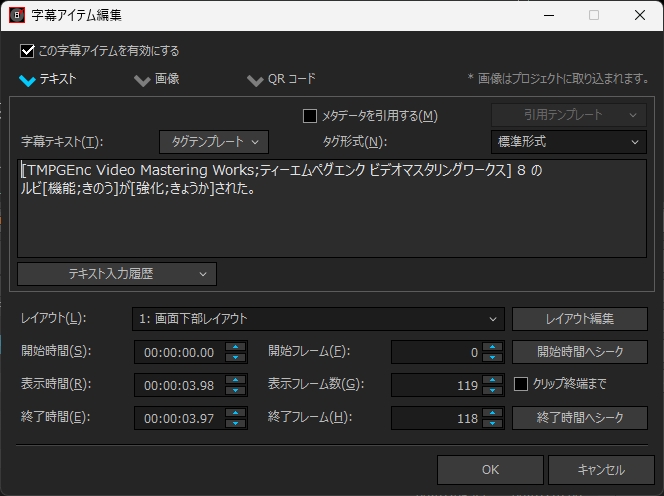The width and height of the screenshot is (664, 496).
Task: Minimize the 字幕アイテム編集 dialog
Action: (x=549, y=16)
